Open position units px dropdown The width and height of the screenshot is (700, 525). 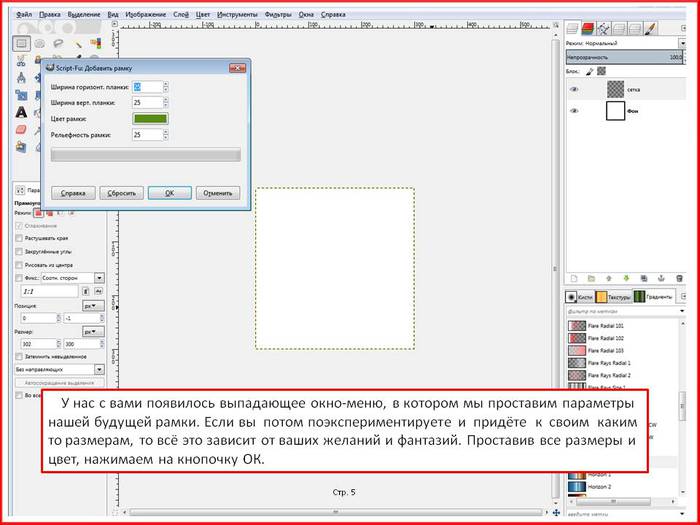click(93, 306)
